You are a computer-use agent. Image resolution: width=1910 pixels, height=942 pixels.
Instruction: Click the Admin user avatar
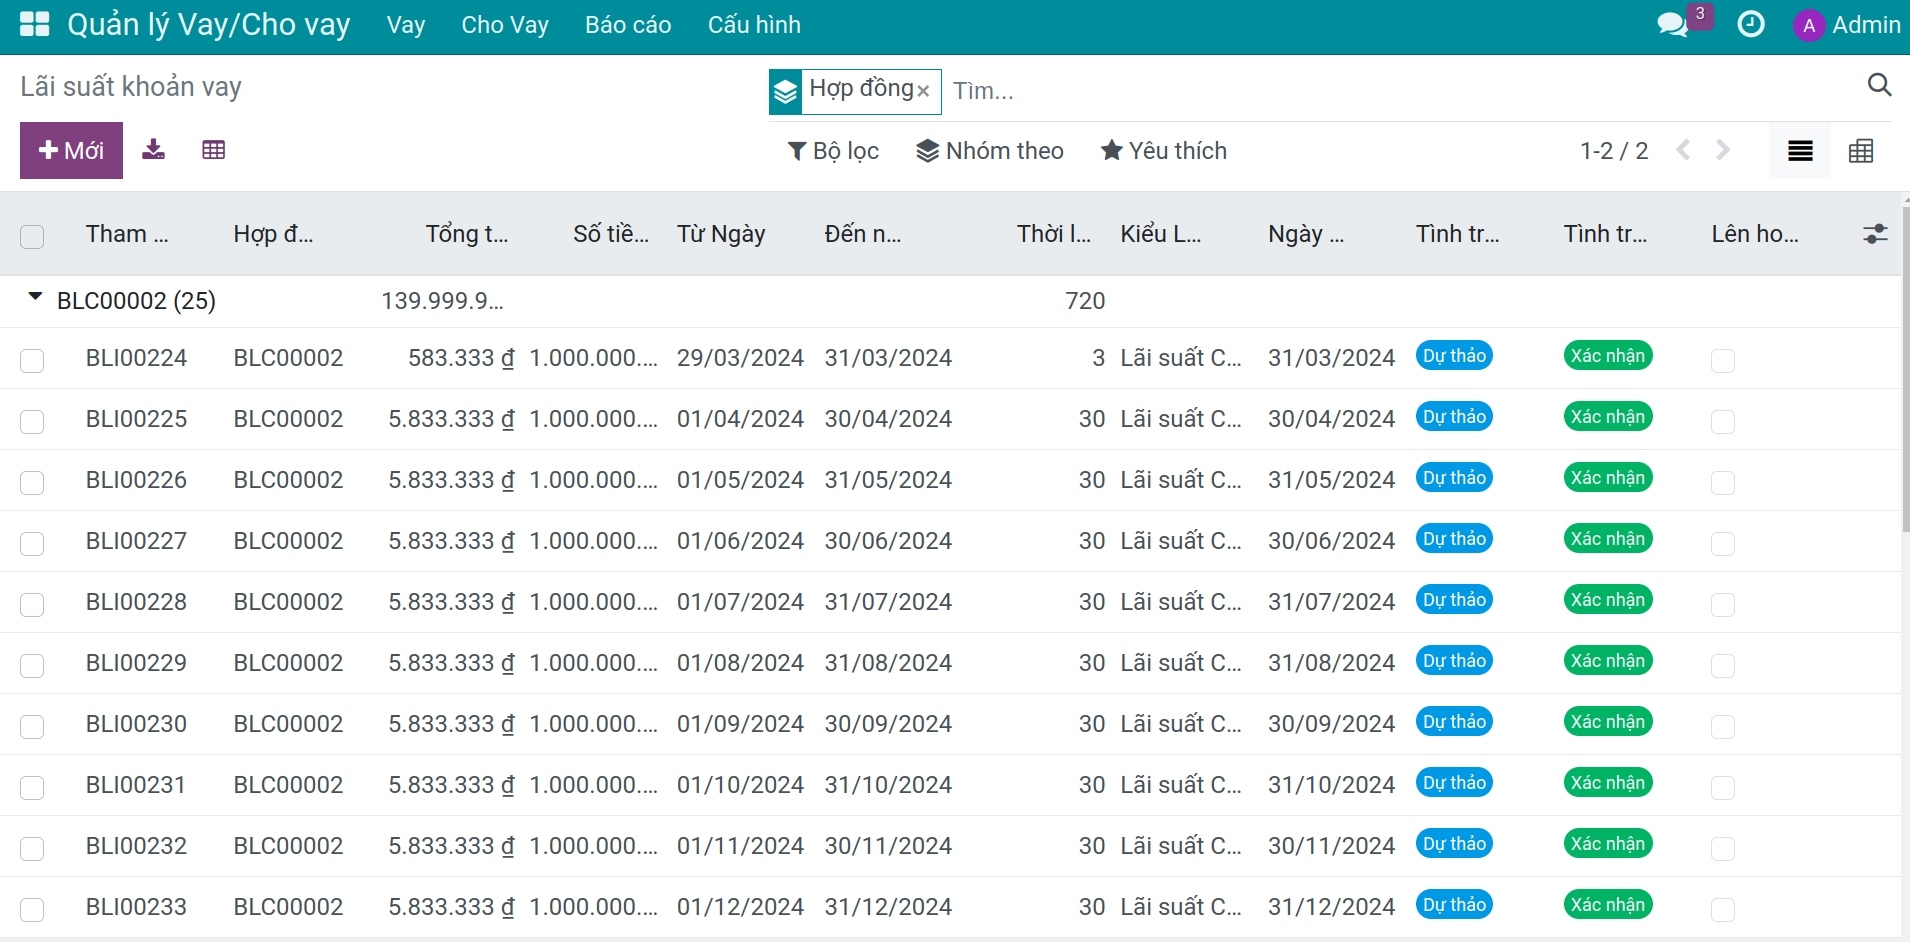(1809, 26)
